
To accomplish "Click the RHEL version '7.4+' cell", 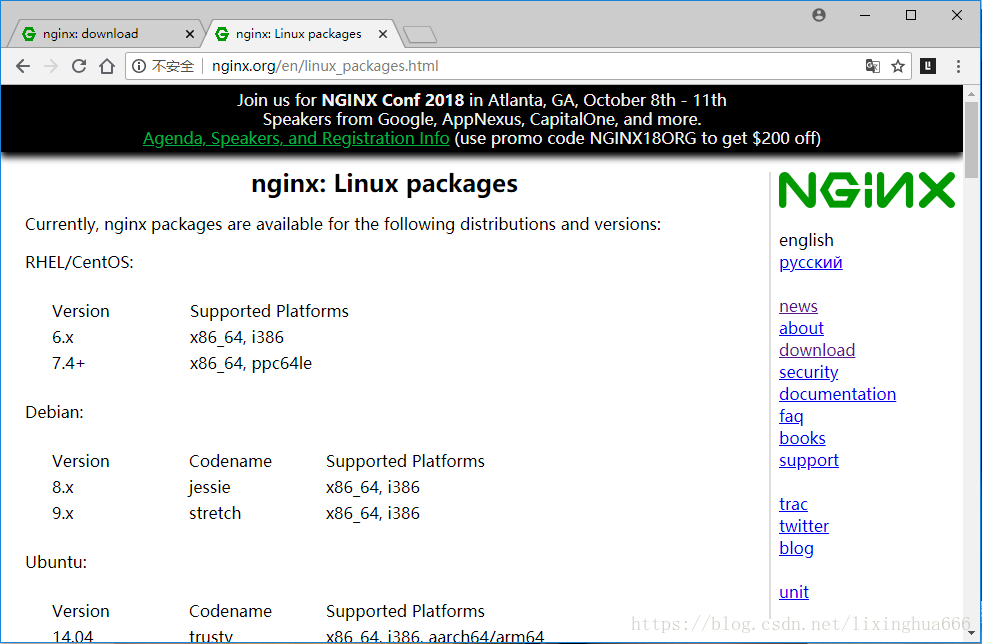I will 68,363.
